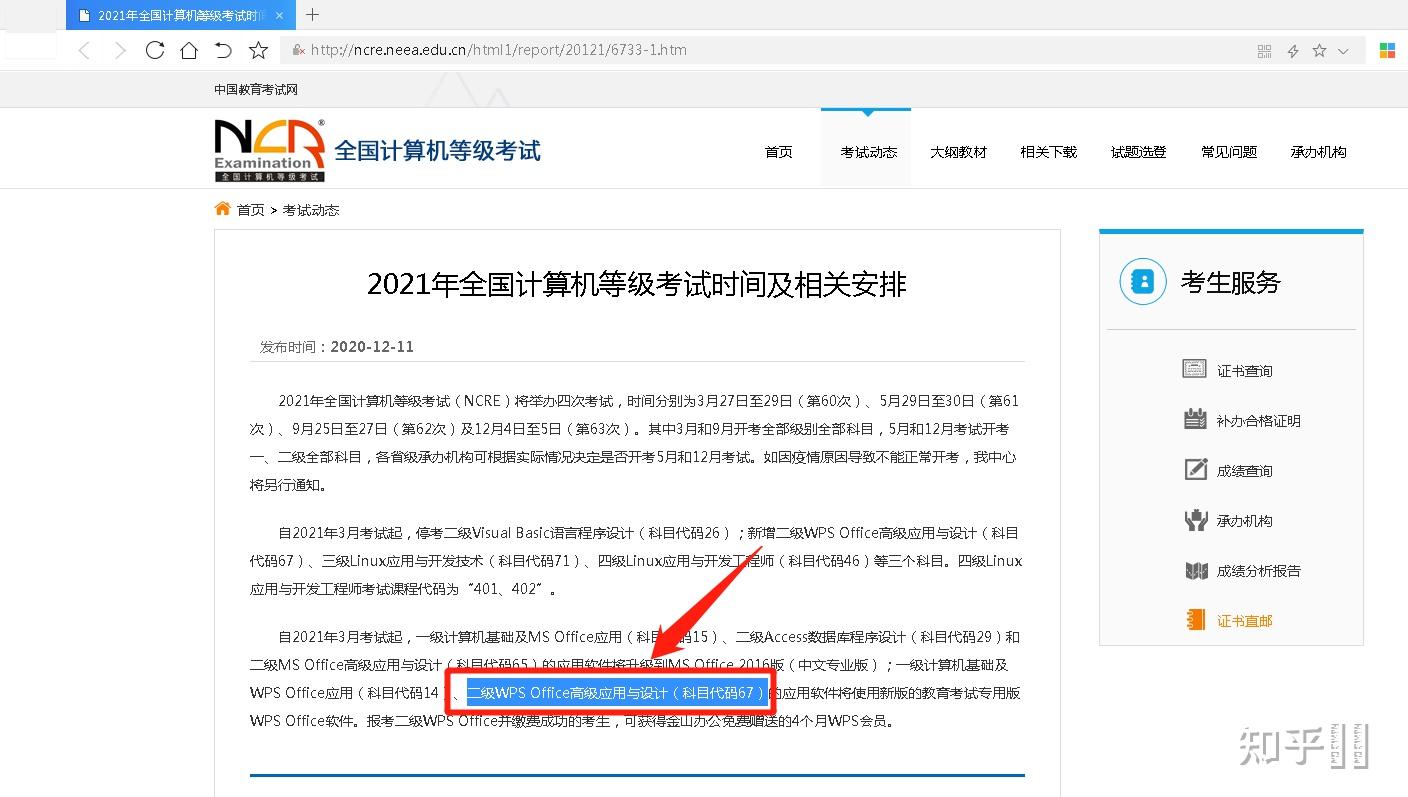Screen dimensions: 1408x797
Task: Click 首页 in the breadcrumb
Action: (251, 210)
